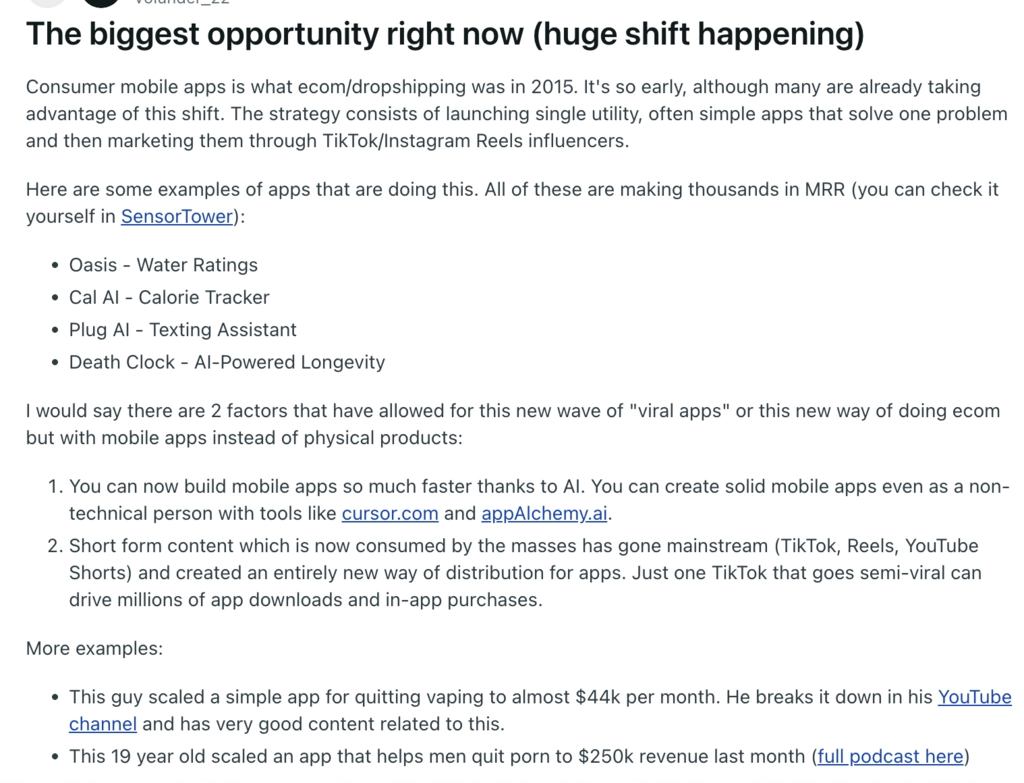Click the Volunder_22 username
Viewport: 1024px width, 783px height.
pyautogui.click(x=182, y=2)
